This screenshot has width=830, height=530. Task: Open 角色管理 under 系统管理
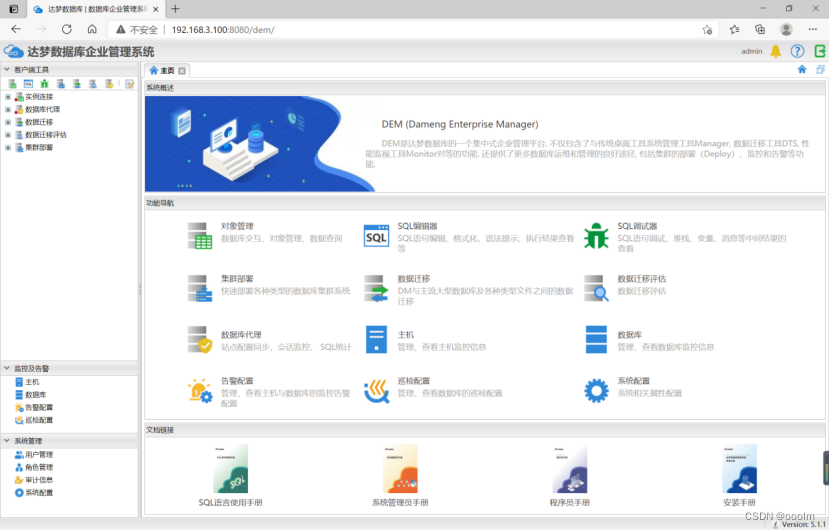tap(39, 467)
